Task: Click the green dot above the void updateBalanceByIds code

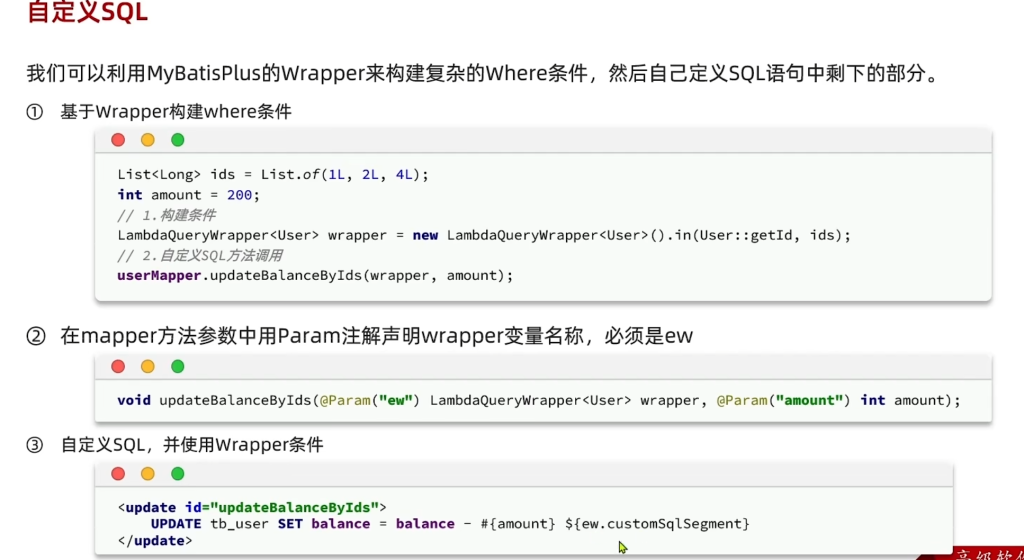Action: 178,366
